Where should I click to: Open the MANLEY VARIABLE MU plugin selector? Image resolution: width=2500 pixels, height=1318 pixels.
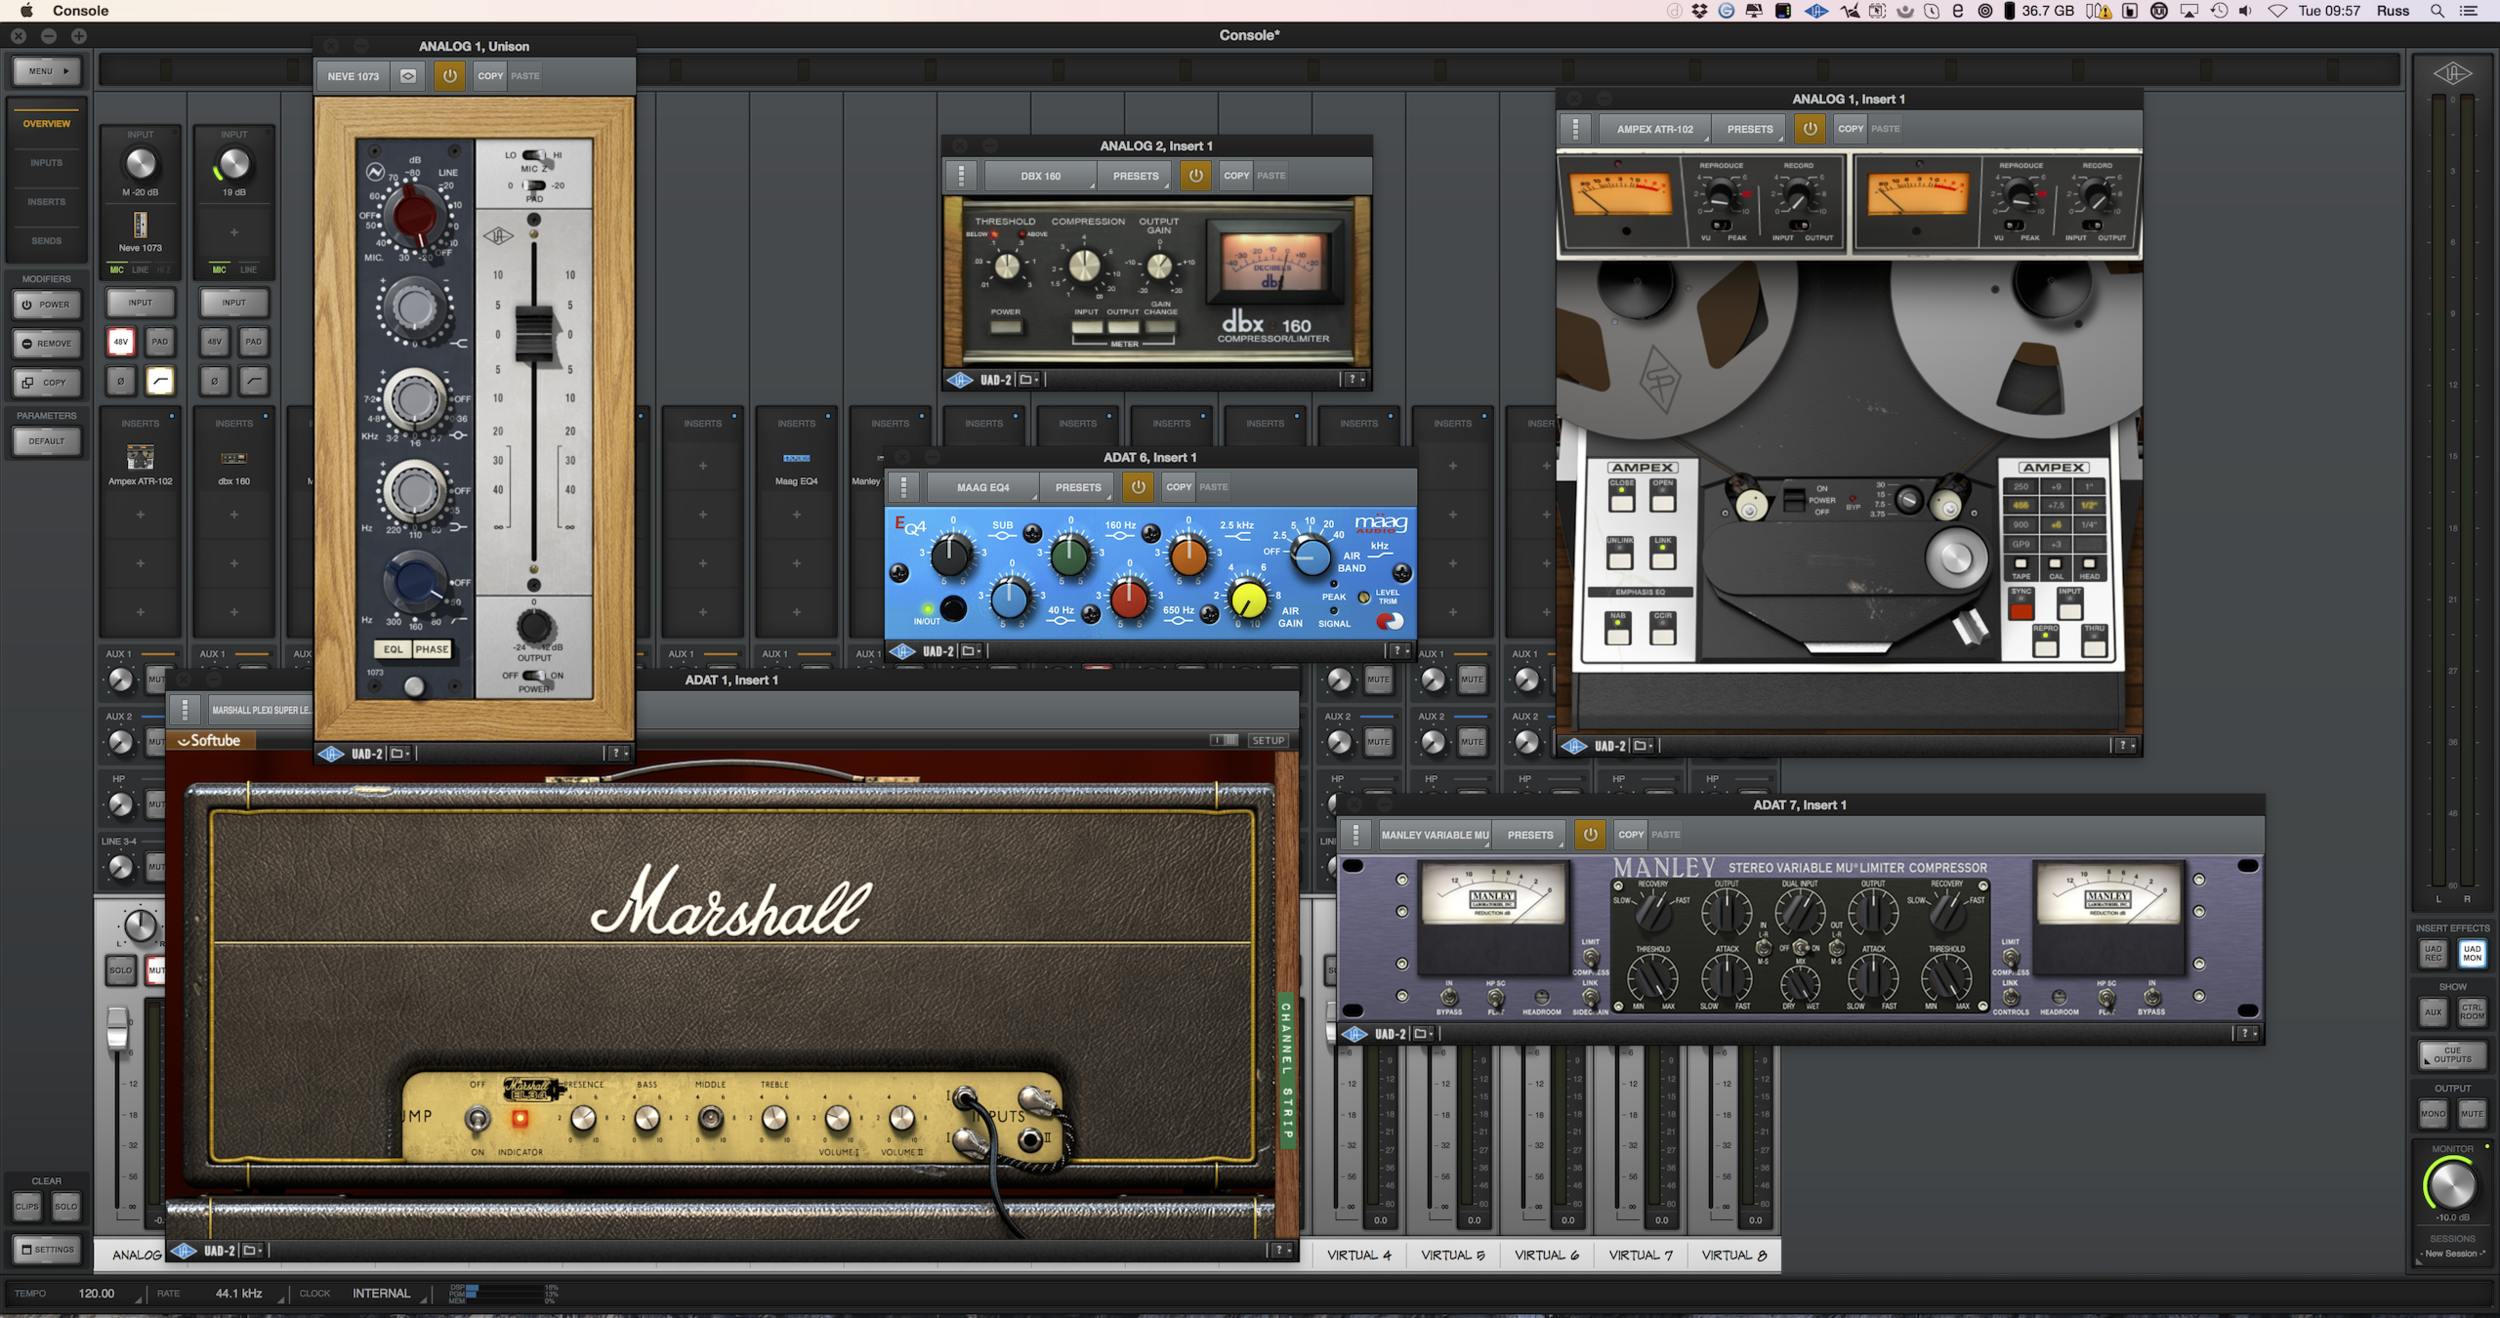click(x=1434, y=834)
